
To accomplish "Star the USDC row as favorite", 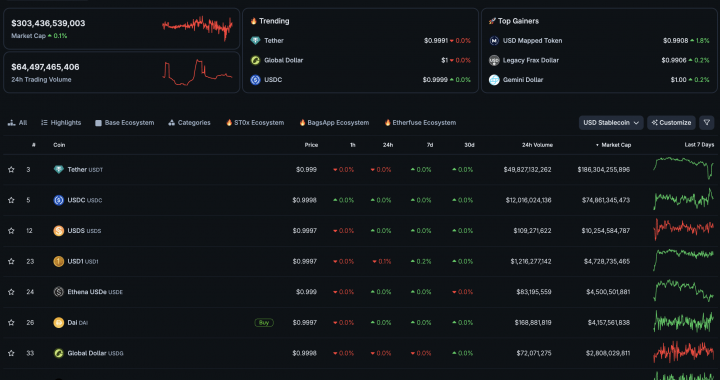I will pyautogui.click(x=11, y=200).
